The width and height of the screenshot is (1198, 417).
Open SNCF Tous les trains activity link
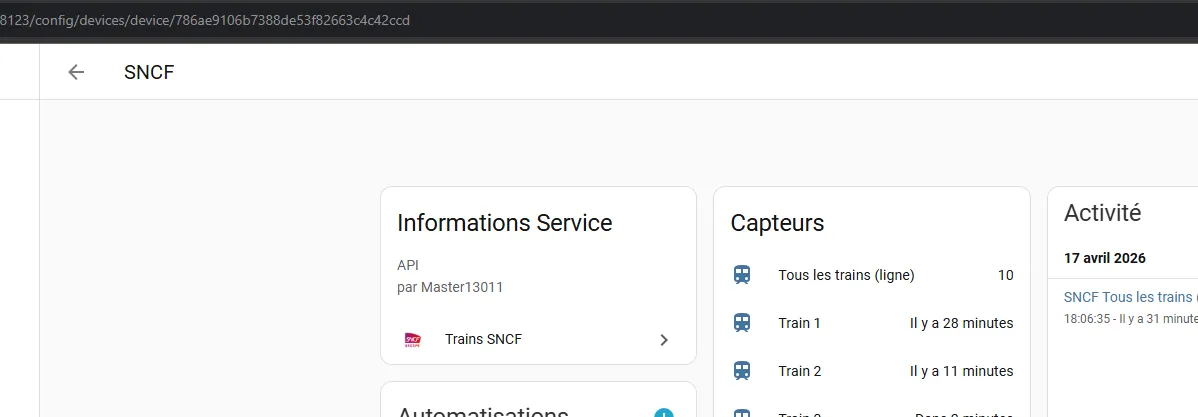tap(1130, 297)
